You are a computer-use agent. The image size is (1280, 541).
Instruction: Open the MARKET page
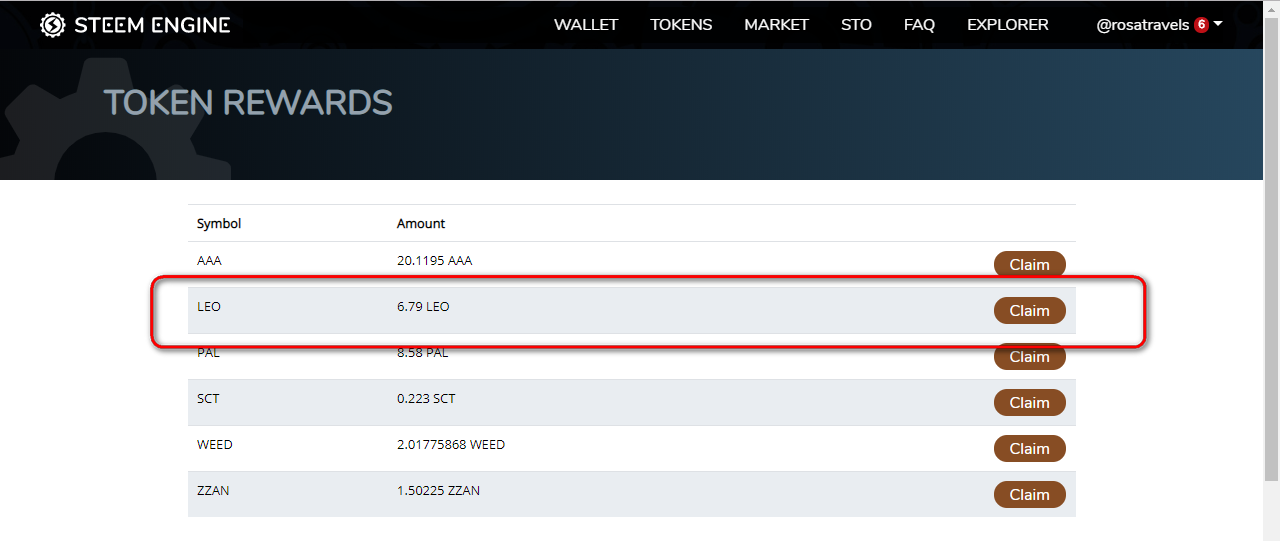click(x=776, y=25)
